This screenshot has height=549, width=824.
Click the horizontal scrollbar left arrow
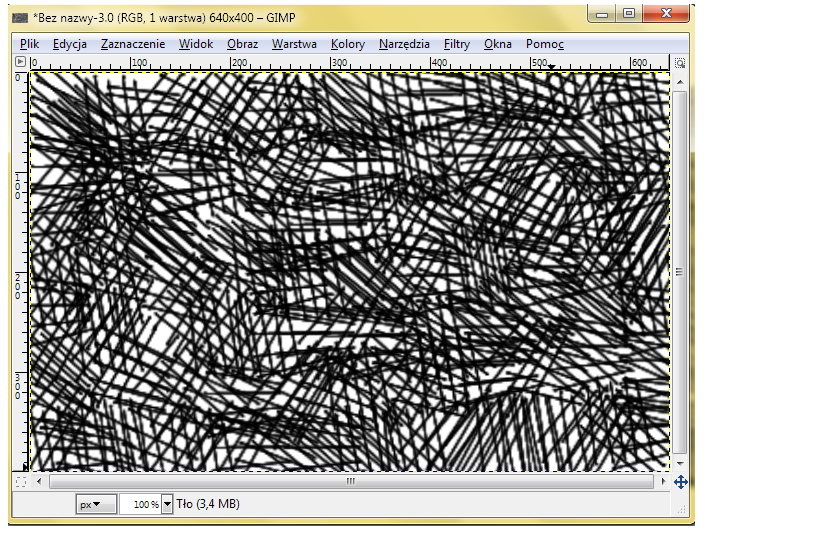[x=39, y=481]
